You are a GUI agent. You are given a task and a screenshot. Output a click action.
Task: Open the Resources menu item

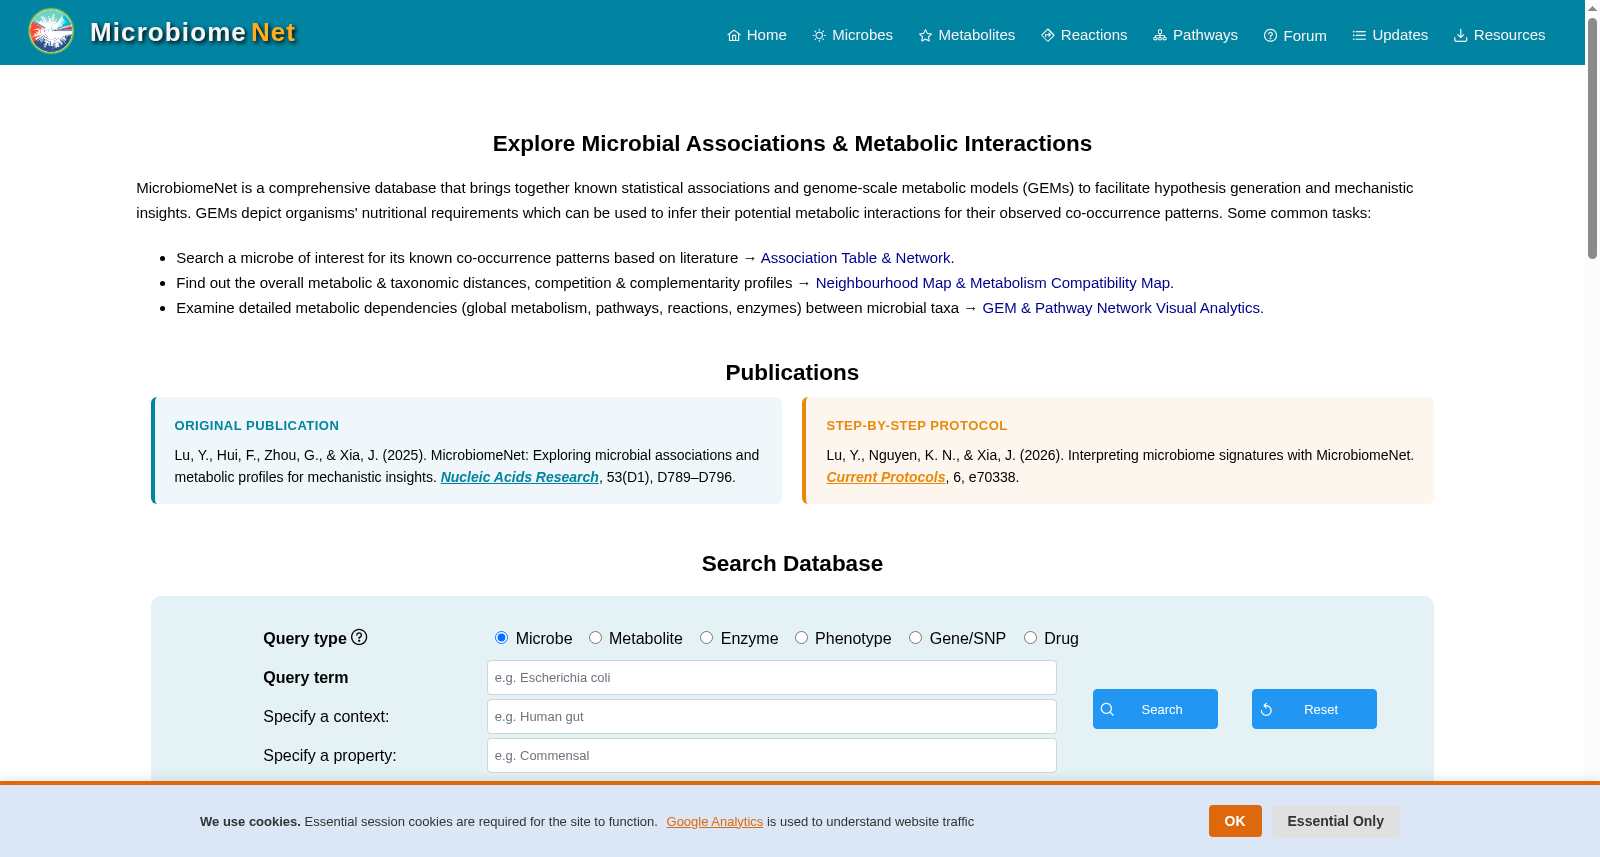(1499, 35)
